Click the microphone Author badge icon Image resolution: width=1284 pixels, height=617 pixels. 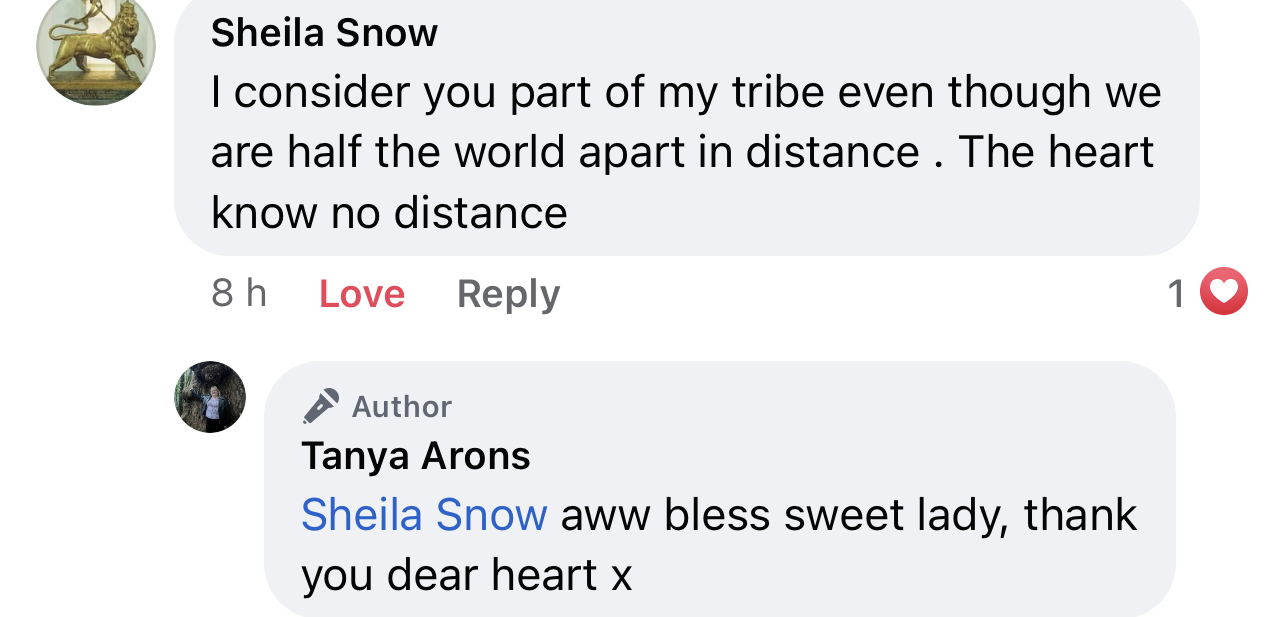point(321,406)
